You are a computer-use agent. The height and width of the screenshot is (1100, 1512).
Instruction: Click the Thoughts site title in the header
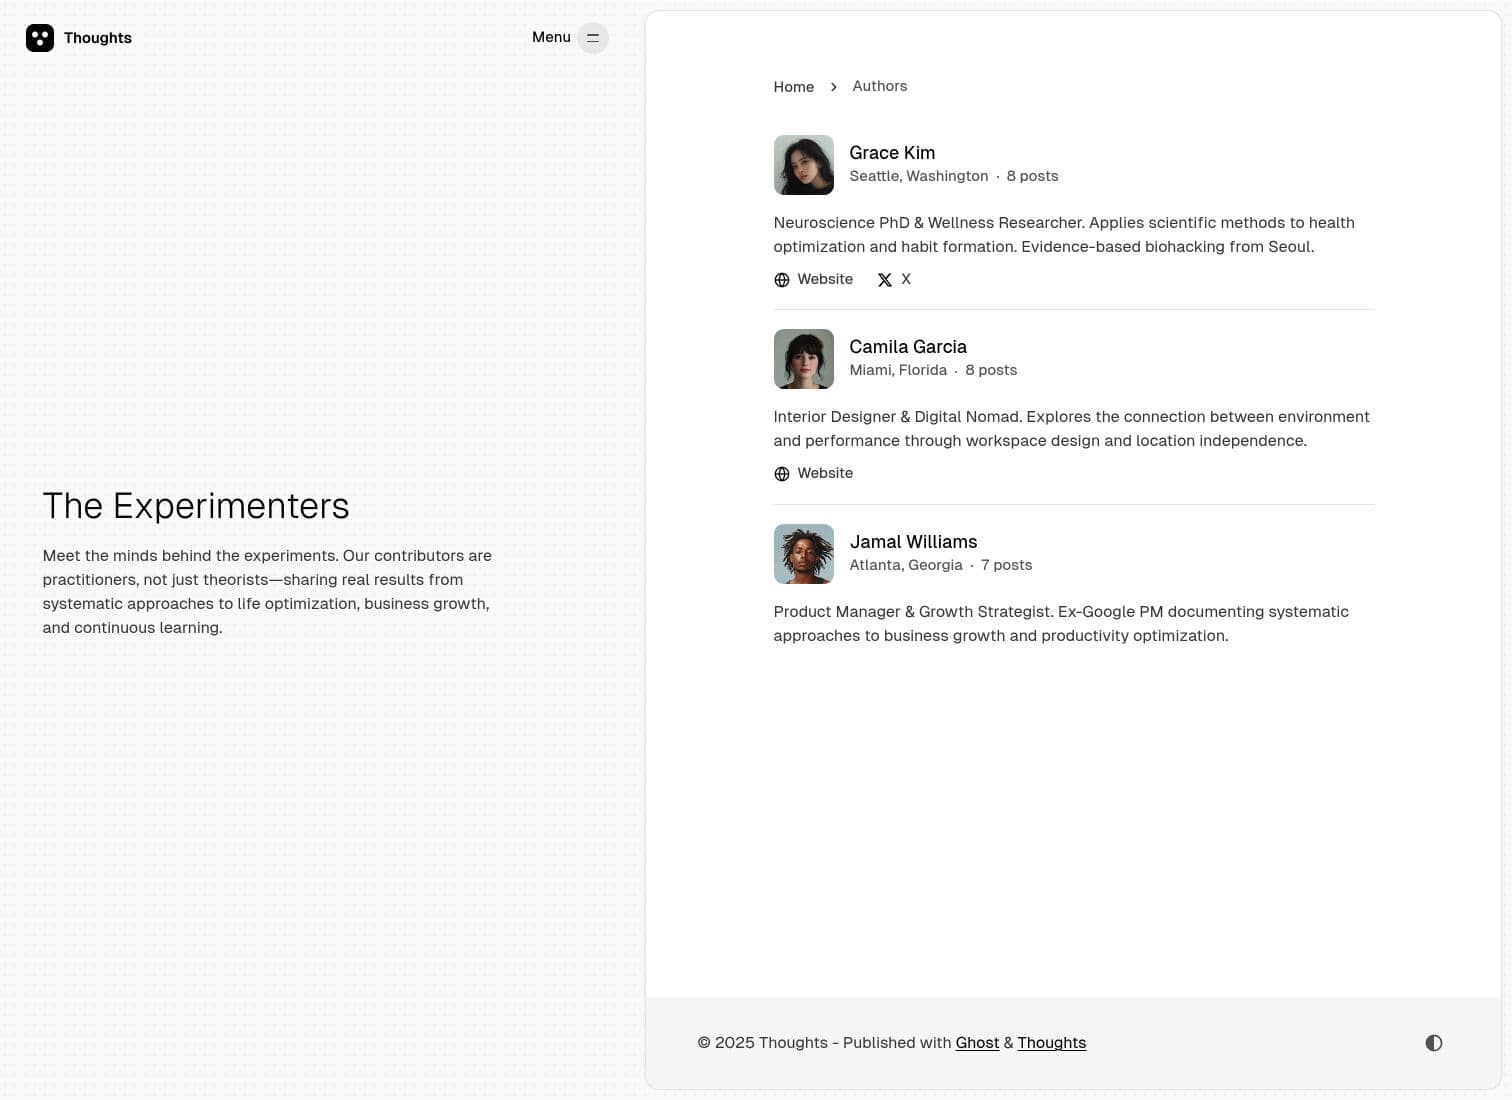pyautogui.click(x=98, y=38)
